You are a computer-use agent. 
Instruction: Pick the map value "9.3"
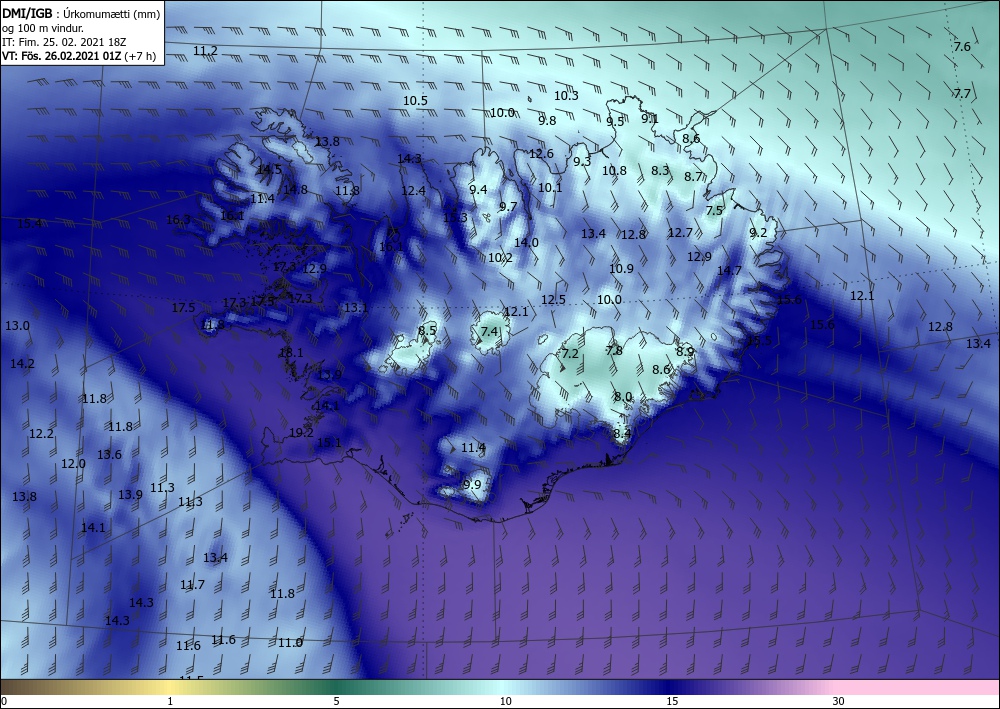[x=582, y=161]
